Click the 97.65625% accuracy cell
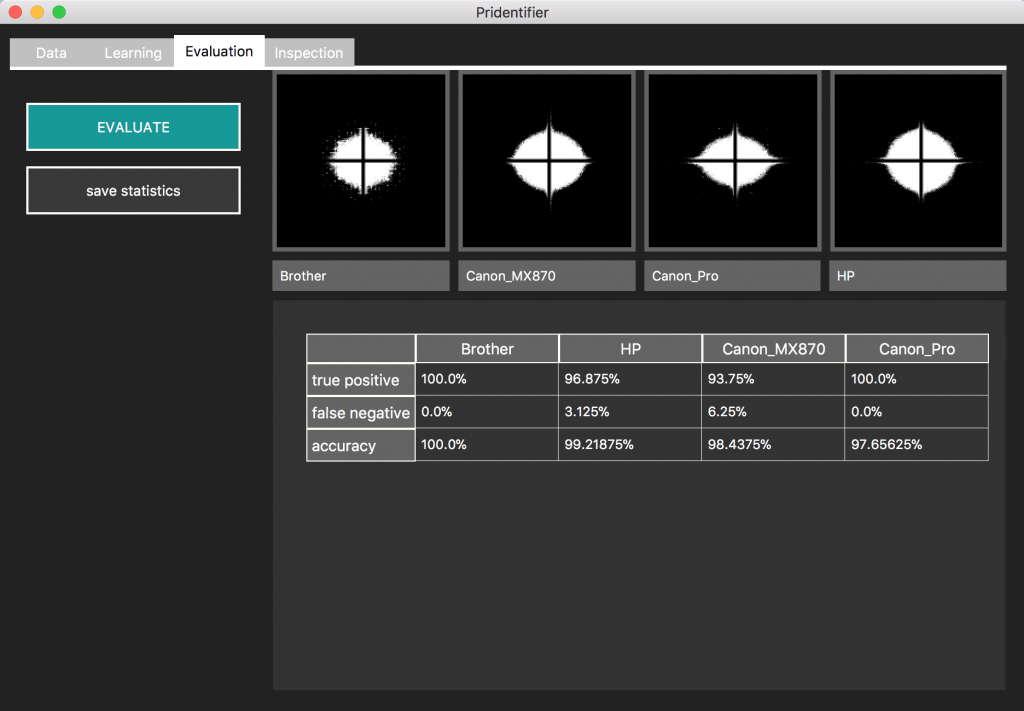 point(916,445)
